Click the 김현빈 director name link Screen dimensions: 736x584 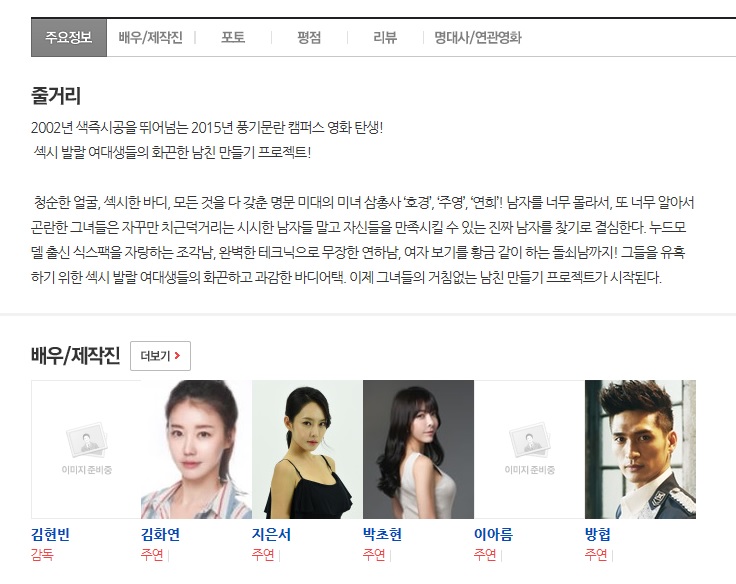coord(51,534)
